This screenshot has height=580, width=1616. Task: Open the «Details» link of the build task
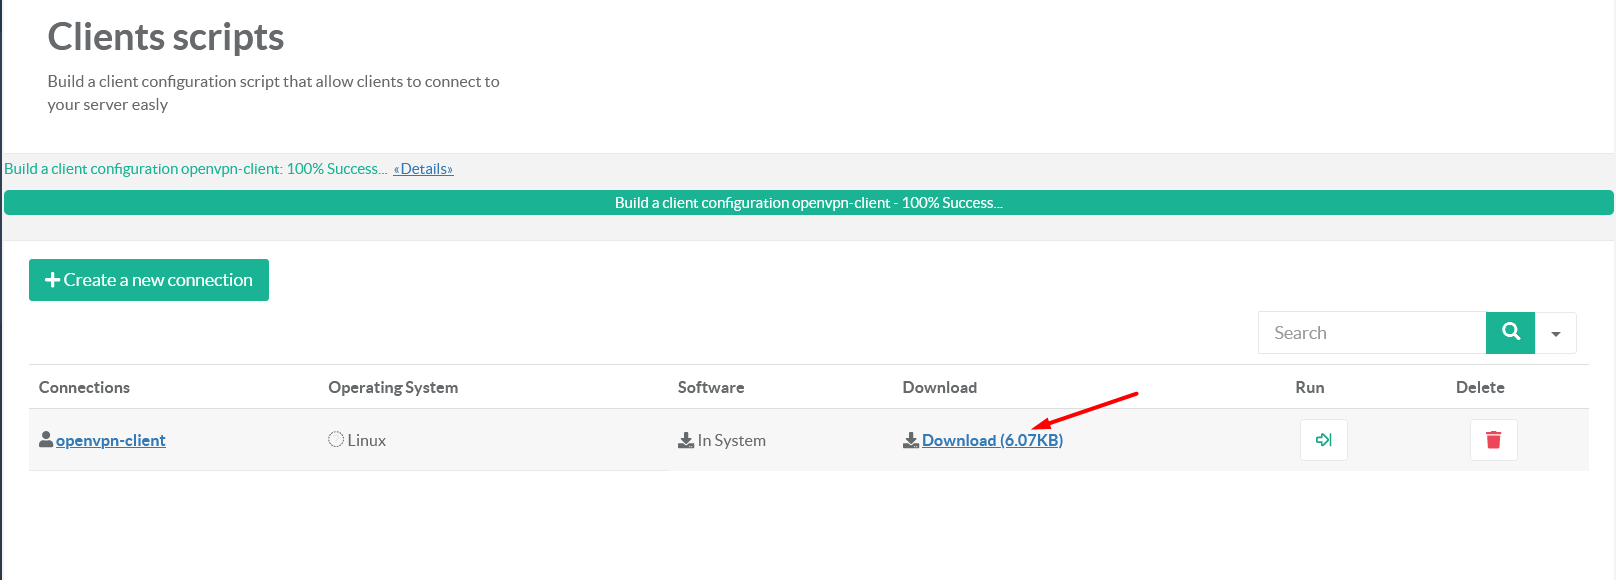(423, 169)
